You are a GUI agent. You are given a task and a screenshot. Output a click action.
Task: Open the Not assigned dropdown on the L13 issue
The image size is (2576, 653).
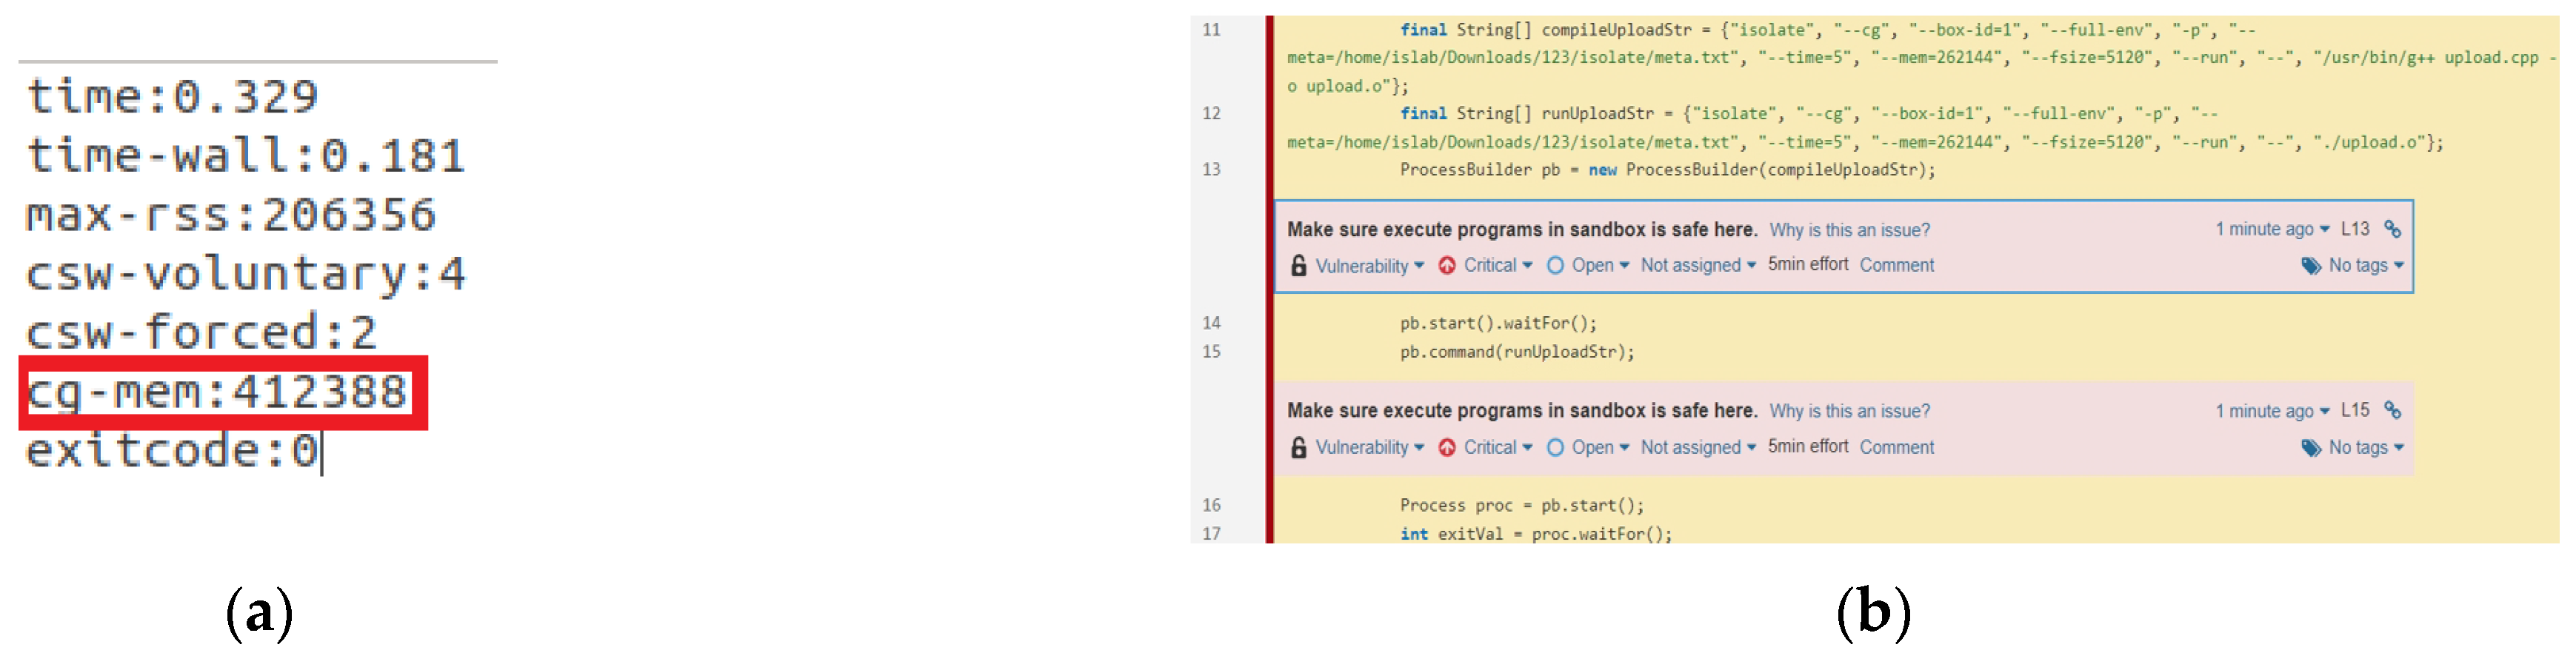(x=1697, y=265)
